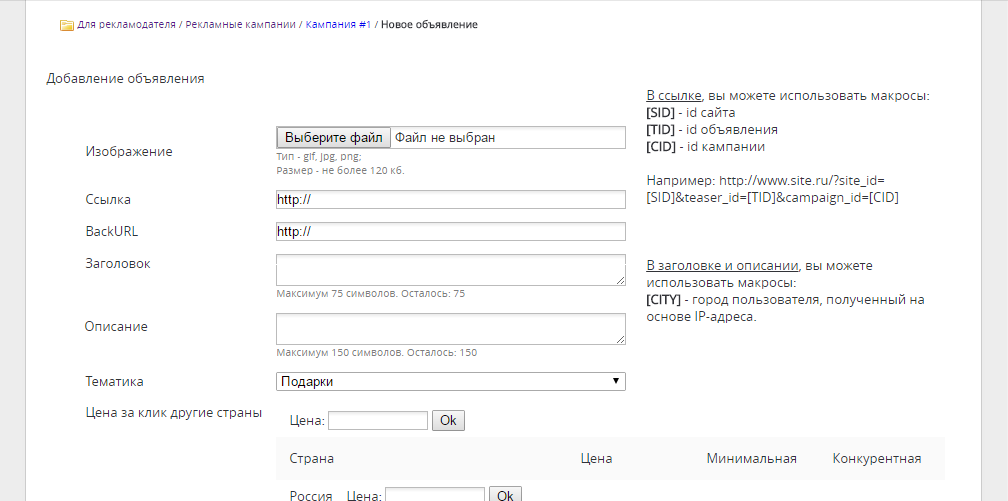Click into the BackURL input field

click(451, 232)
